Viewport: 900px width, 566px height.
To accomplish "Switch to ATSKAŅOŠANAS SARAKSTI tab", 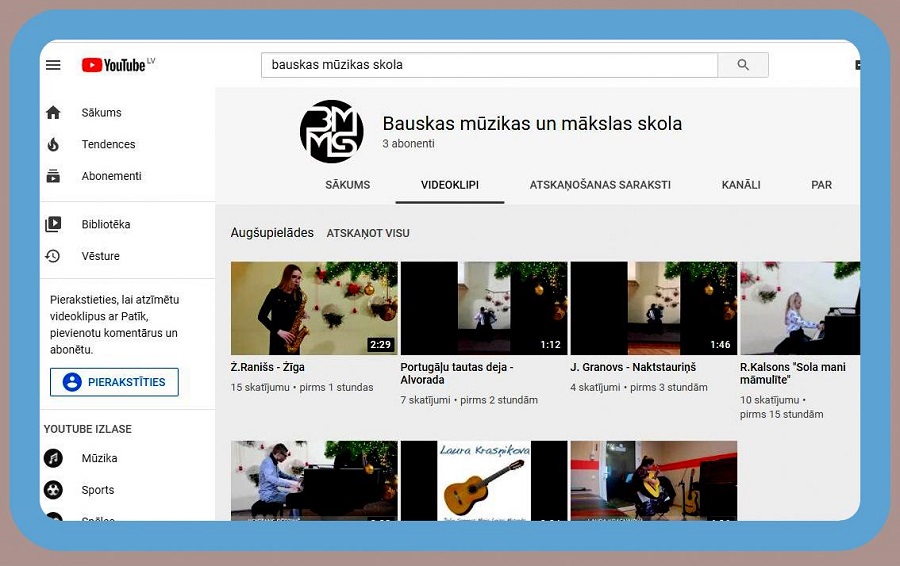I will [600, 185].
